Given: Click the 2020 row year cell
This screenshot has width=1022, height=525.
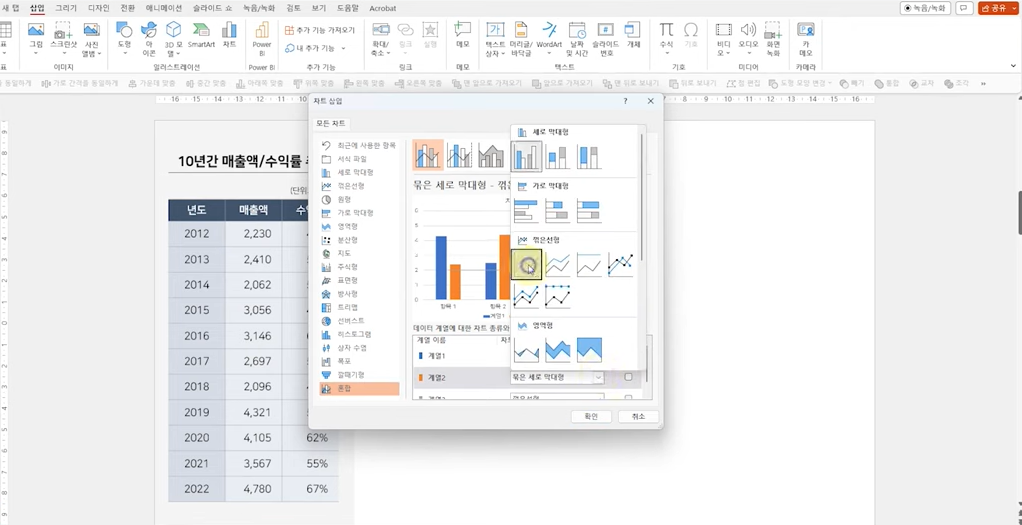Looking at the screenshot, I should (197, 438).
